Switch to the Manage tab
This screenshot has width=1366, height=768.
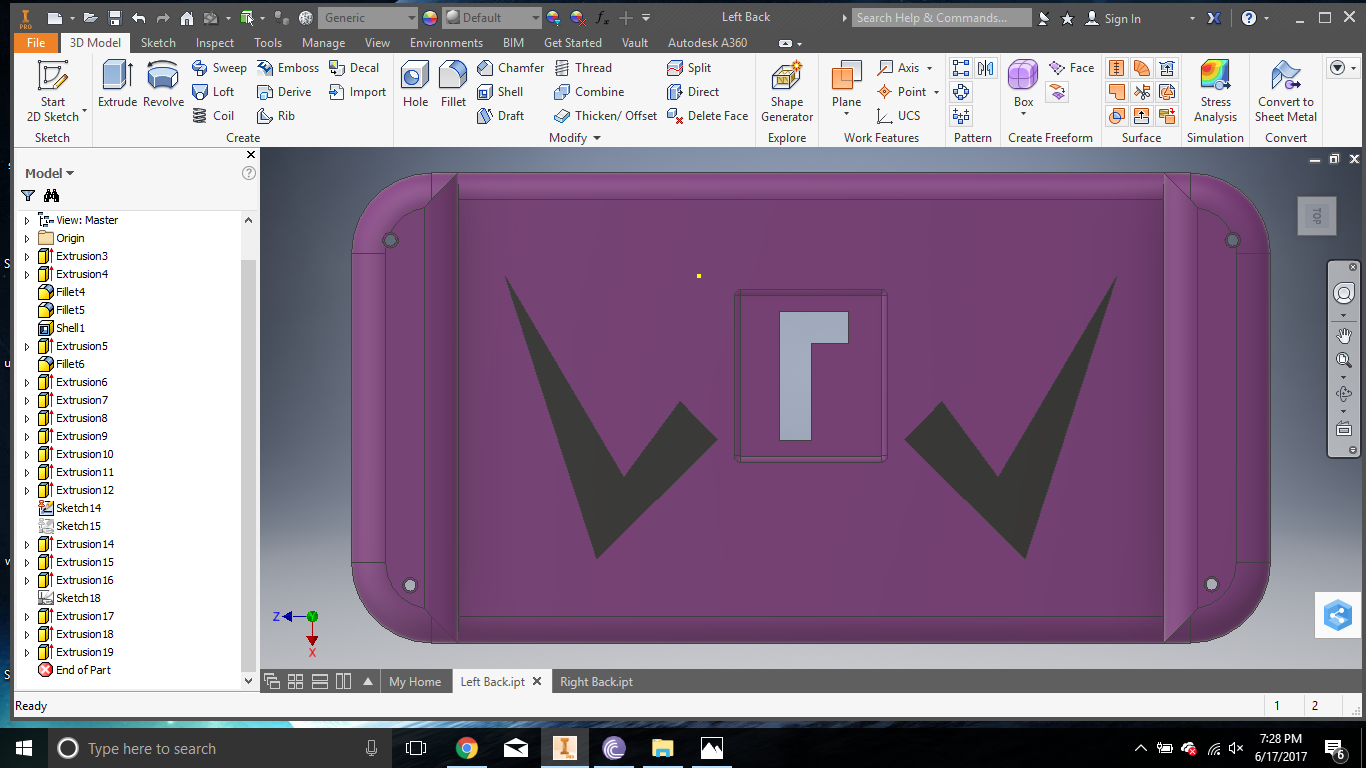323,43
